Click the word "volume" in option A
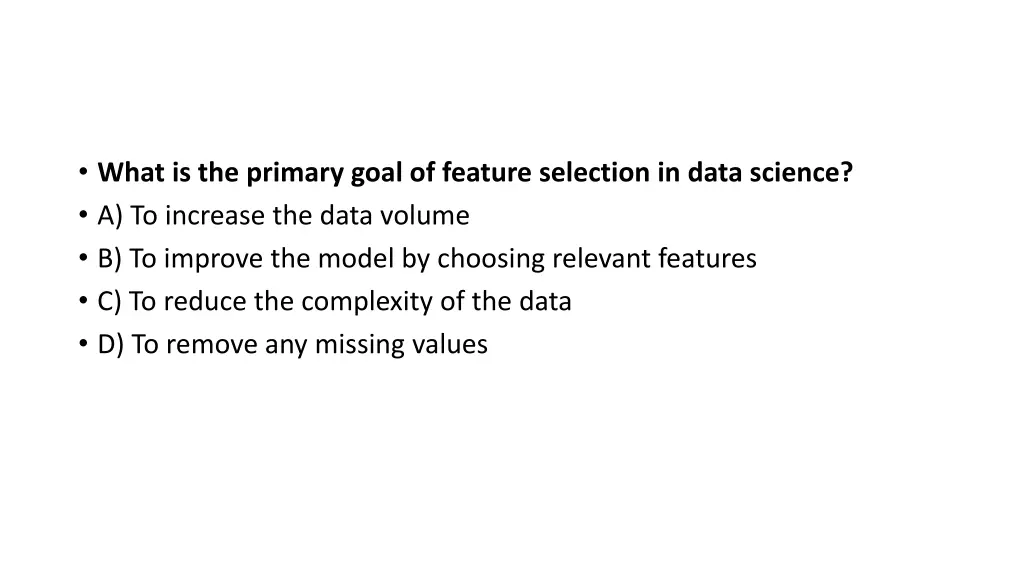This screenshot has height=576, width=1024. tap(427, 216)
